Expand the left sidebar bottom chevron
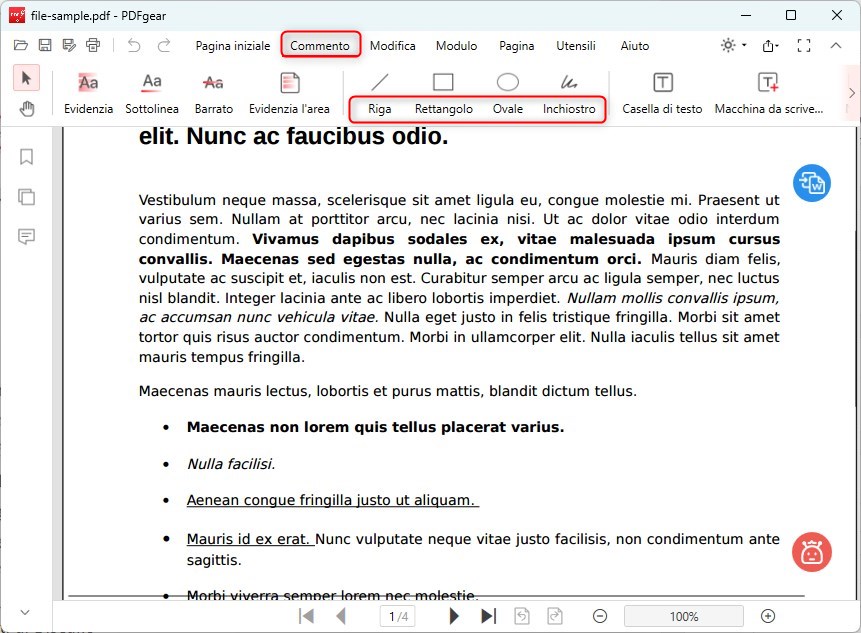 click(25, 612)
